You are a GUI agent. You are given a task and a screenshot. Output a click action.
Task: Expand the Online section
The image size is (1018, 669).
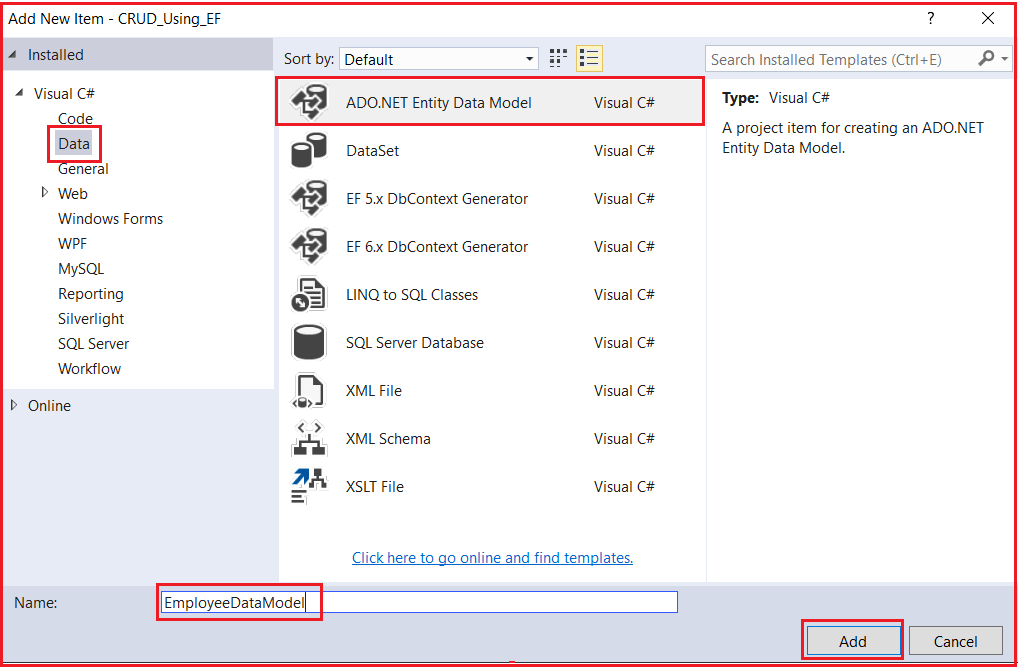click(14, 405)
